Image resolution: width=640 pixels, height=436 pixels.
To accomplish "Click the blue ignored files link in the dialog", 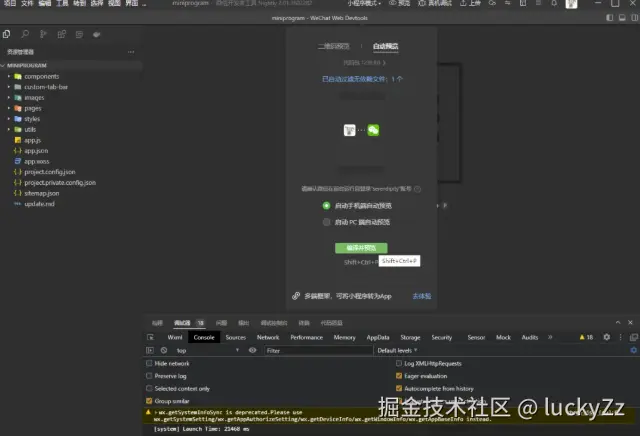I will pyautogui.click(x=362, y=79).
